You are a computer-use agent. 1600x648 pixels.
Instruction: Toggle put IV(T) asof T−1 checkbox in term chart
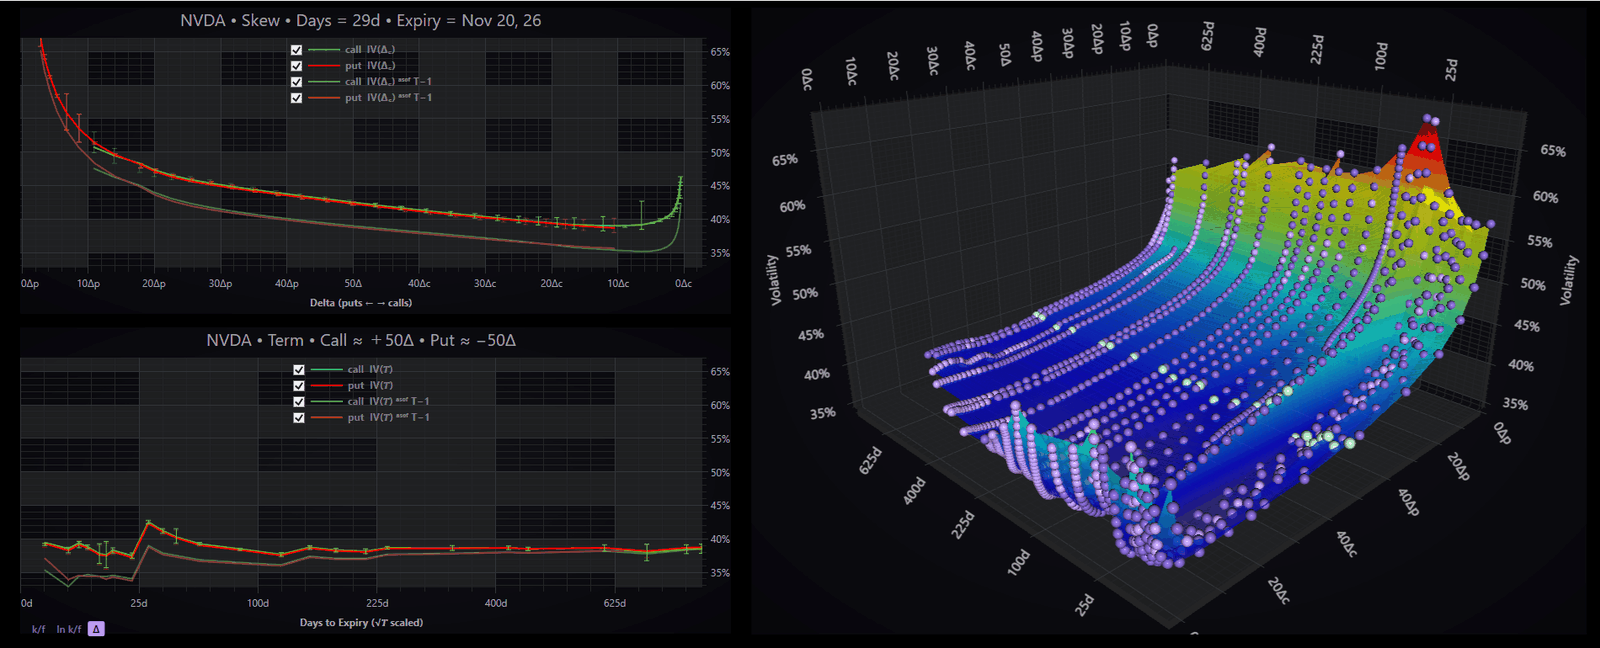click(299, 418)
